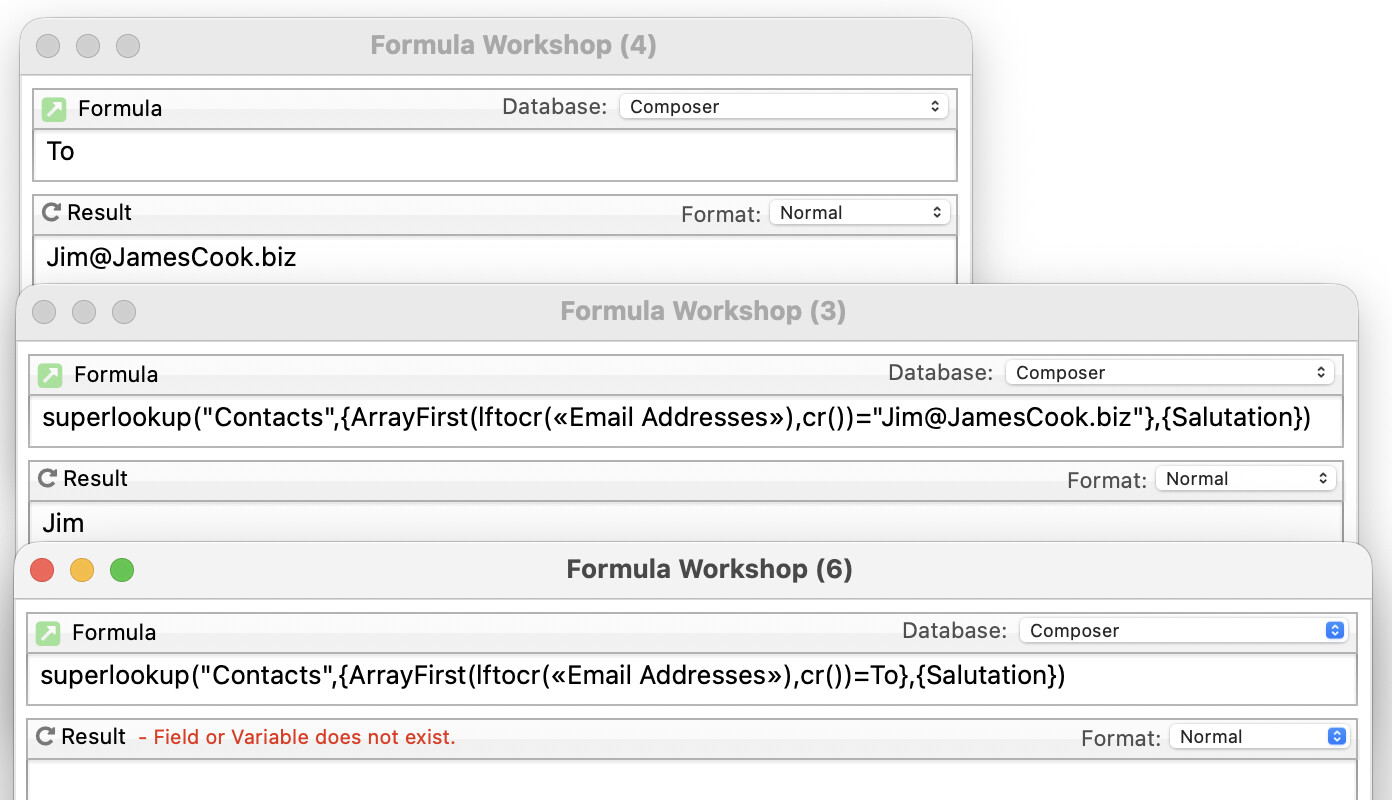
Task: Bring Formula Workshop (4) forward via its title bar
Action: 513,46
